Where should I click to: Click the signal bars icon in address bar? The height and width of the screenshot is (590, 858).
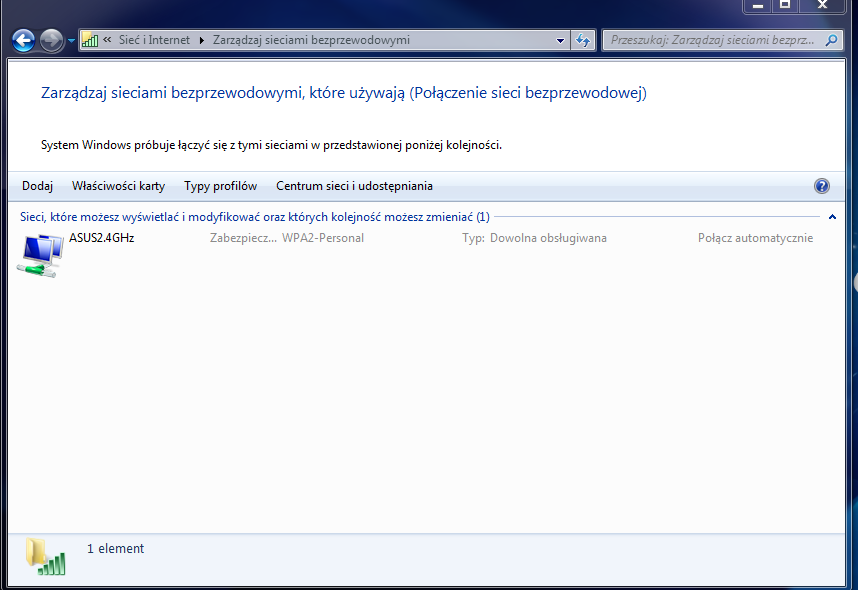90,40
